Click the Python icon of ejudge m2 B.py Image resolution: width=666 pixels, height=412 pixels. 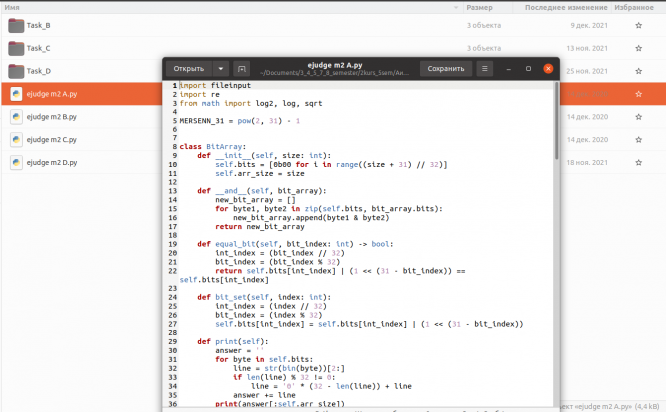coord(16,117)
